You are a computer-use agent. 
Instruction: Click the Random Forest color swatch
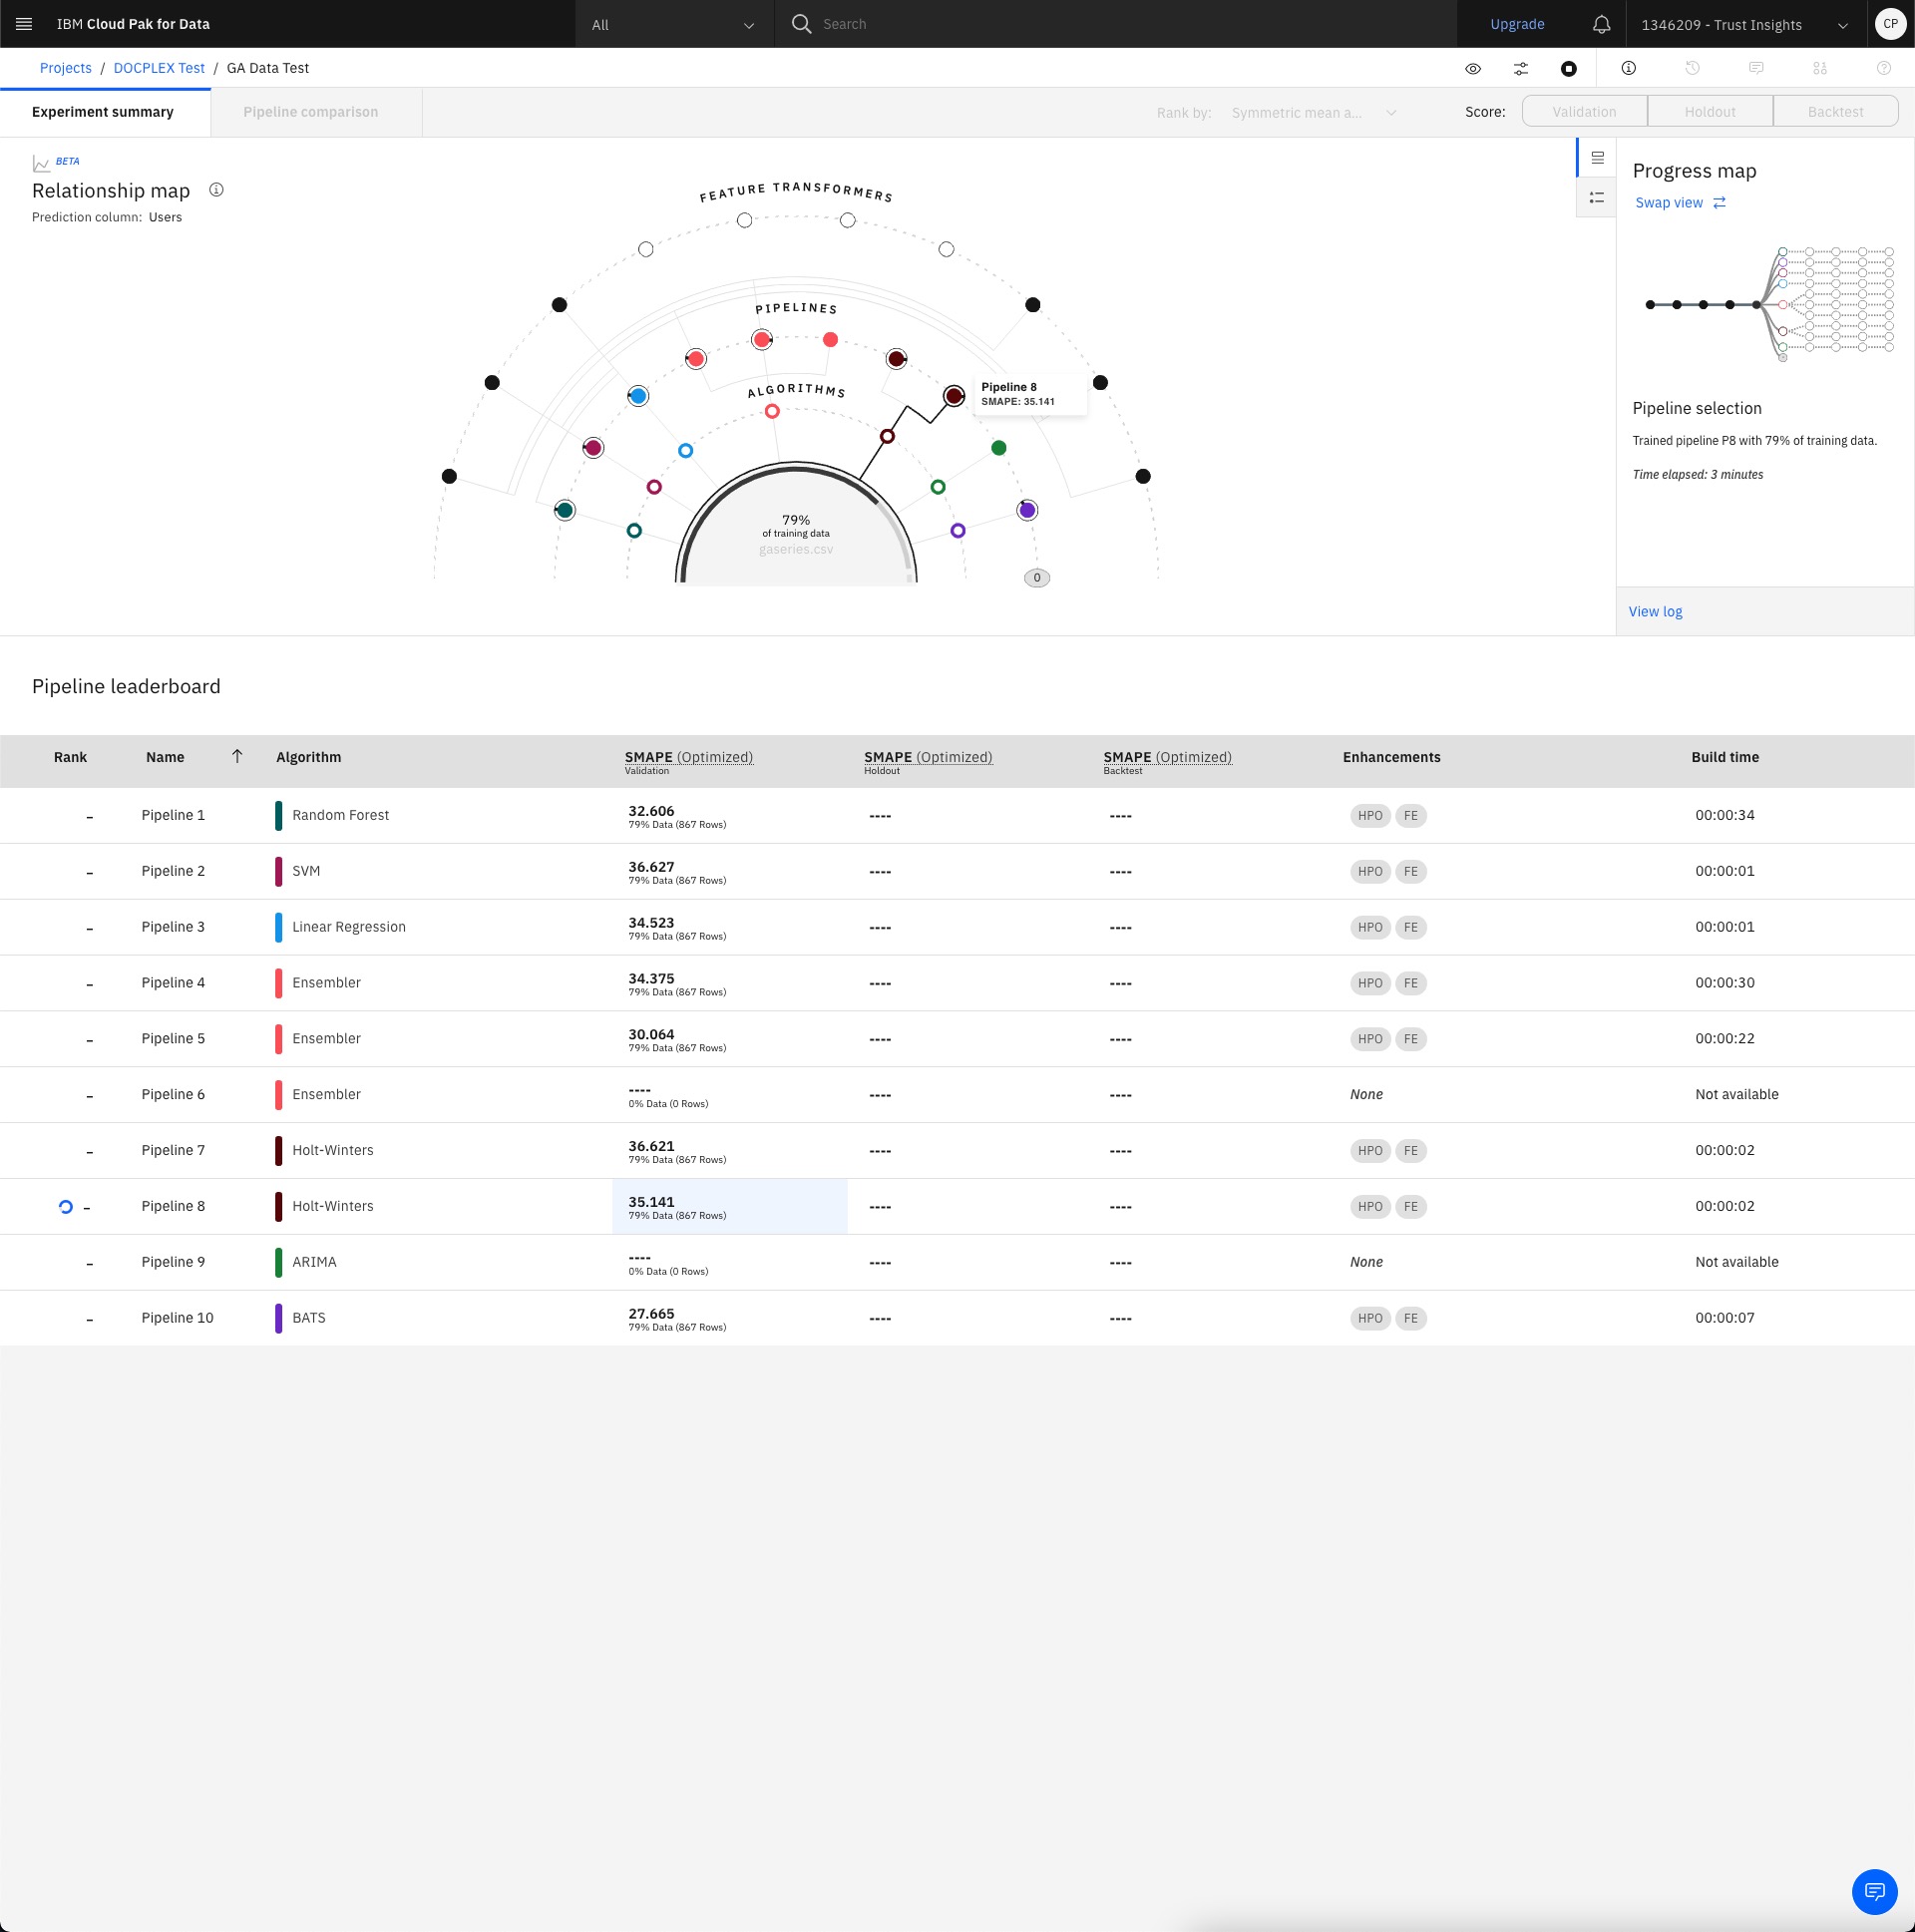(279, 816)
